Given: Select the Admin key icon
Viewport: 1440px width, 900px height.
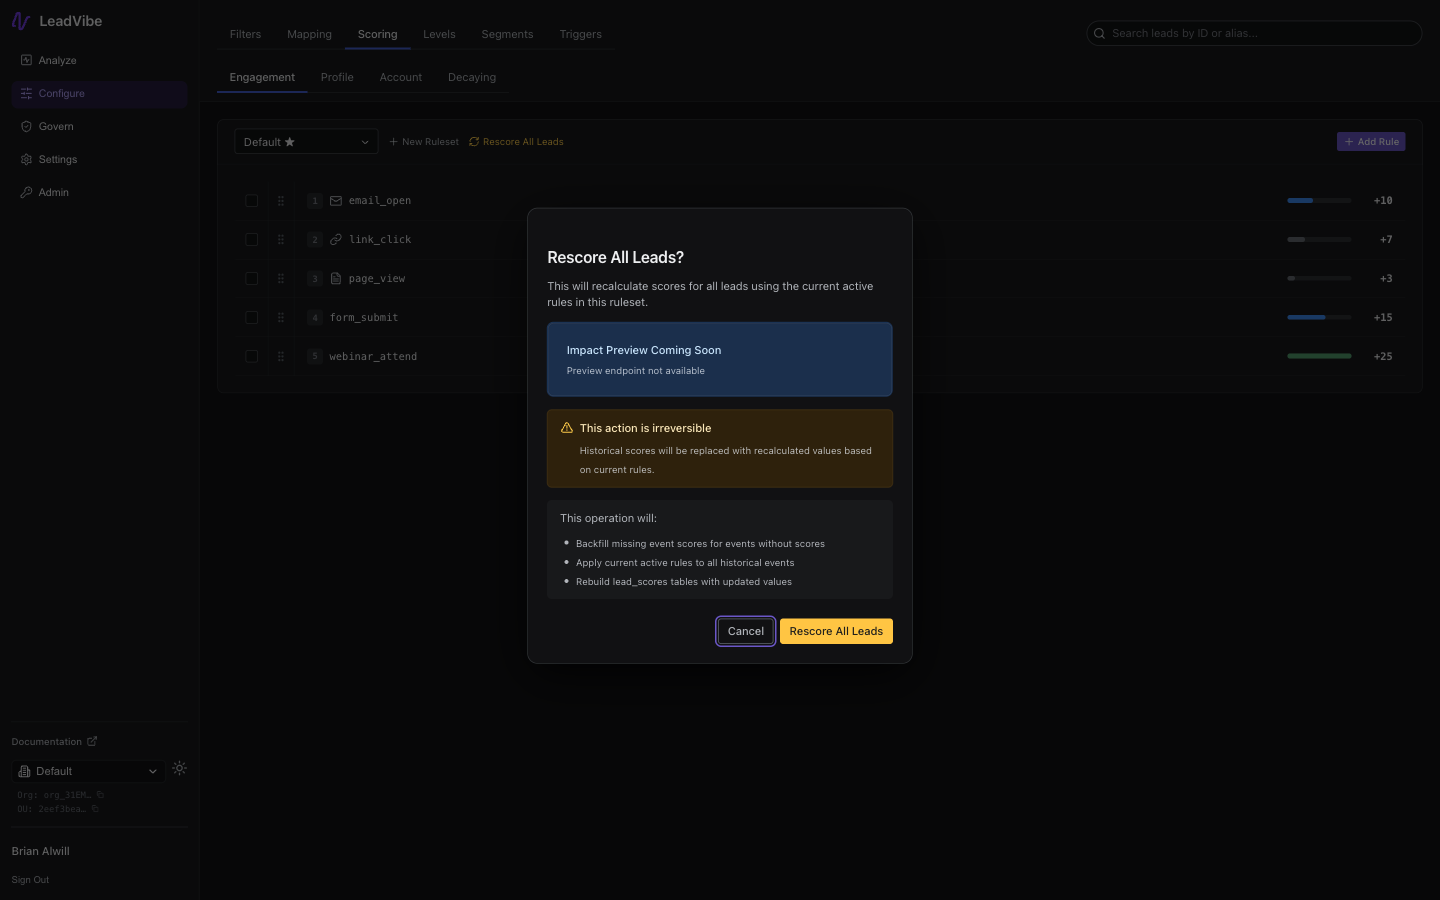Looking at the screenshot, I should (x=26, y=192).
